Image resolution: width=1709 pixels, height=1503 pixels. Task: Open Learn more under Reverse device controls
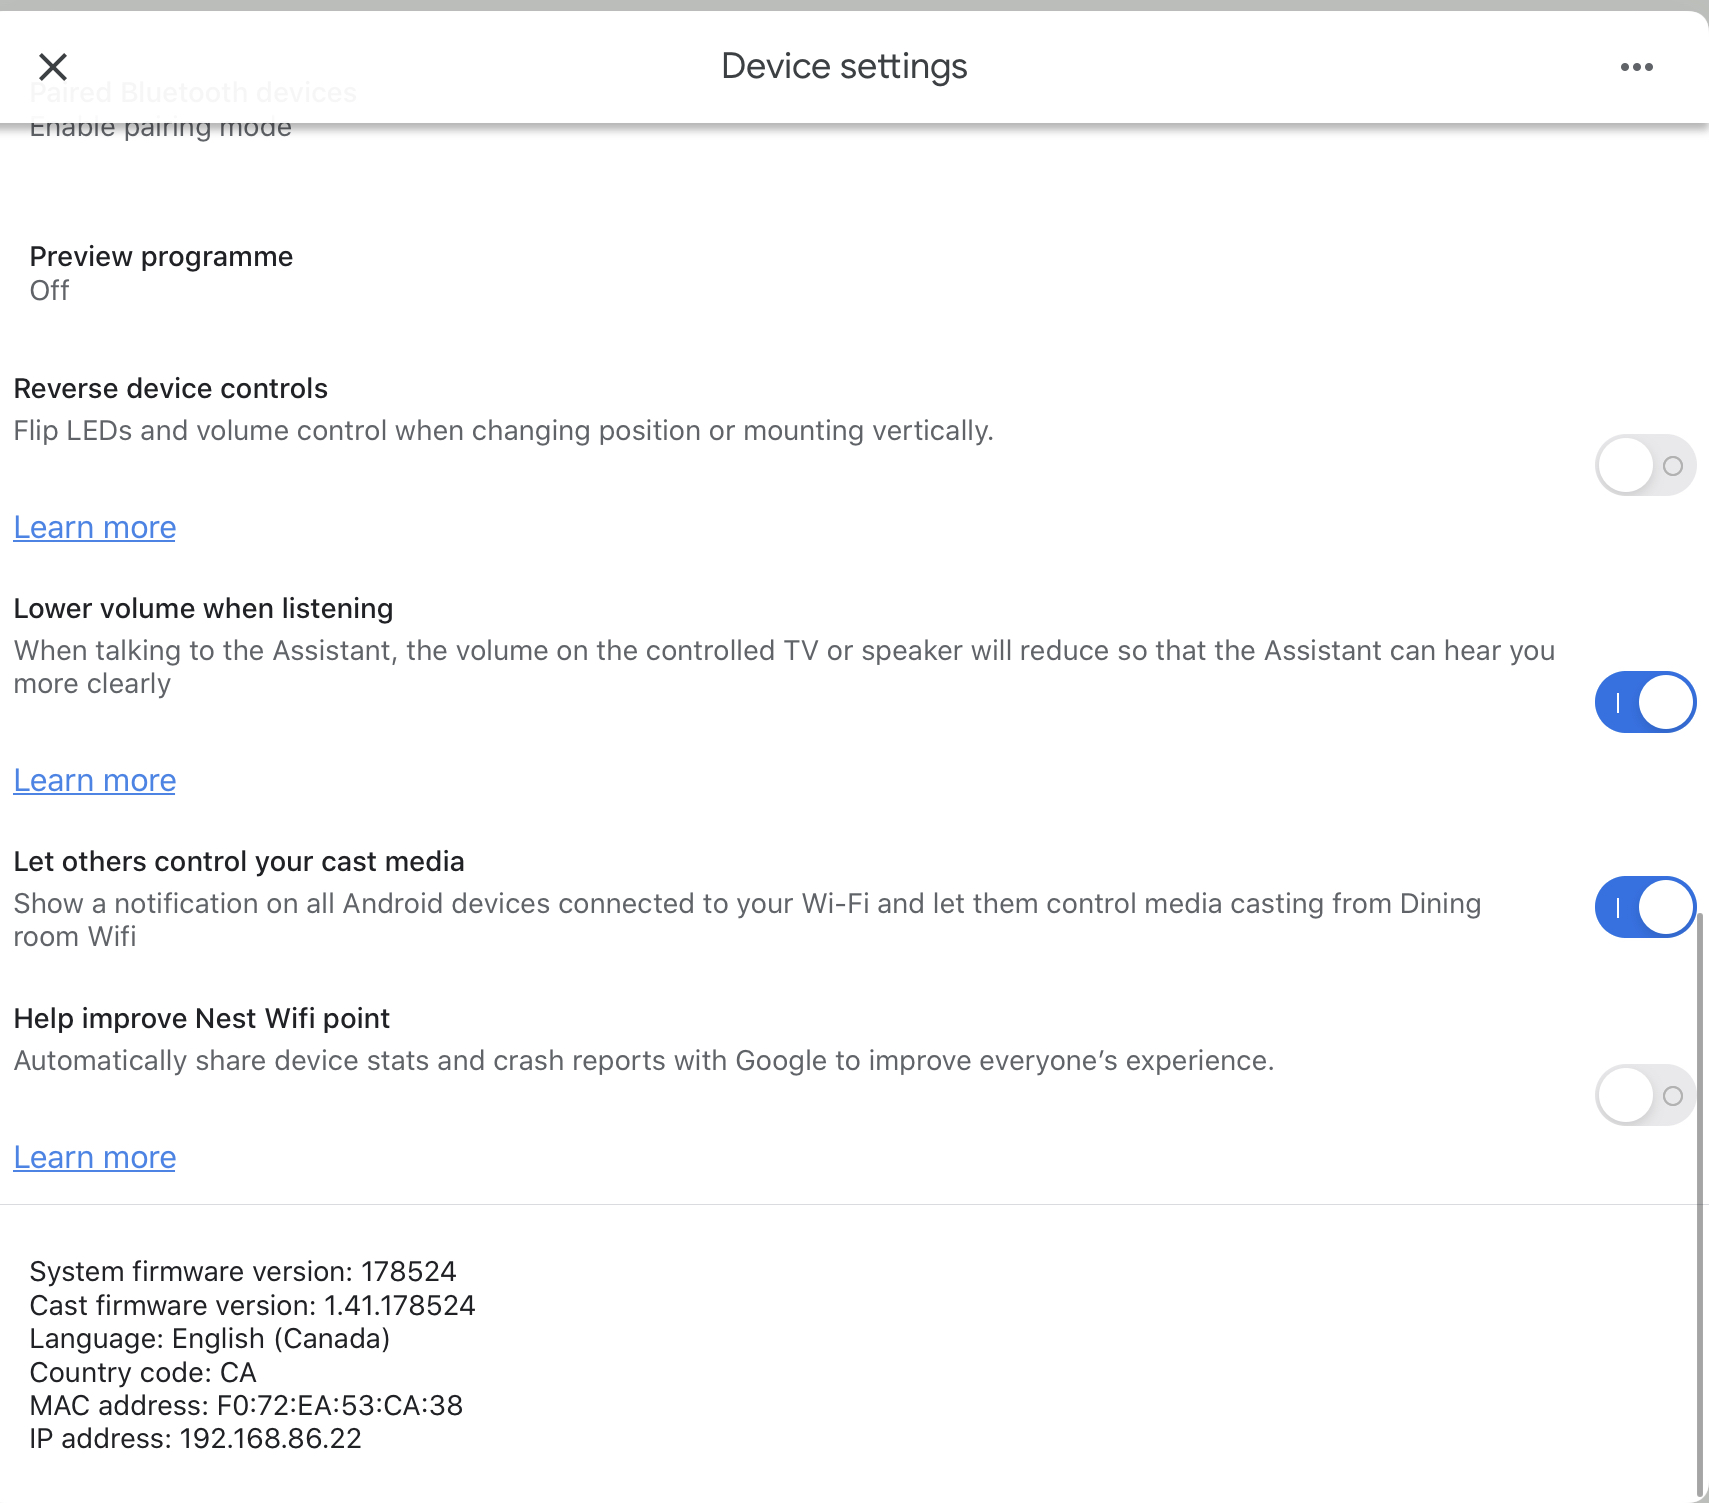point(95,527)
